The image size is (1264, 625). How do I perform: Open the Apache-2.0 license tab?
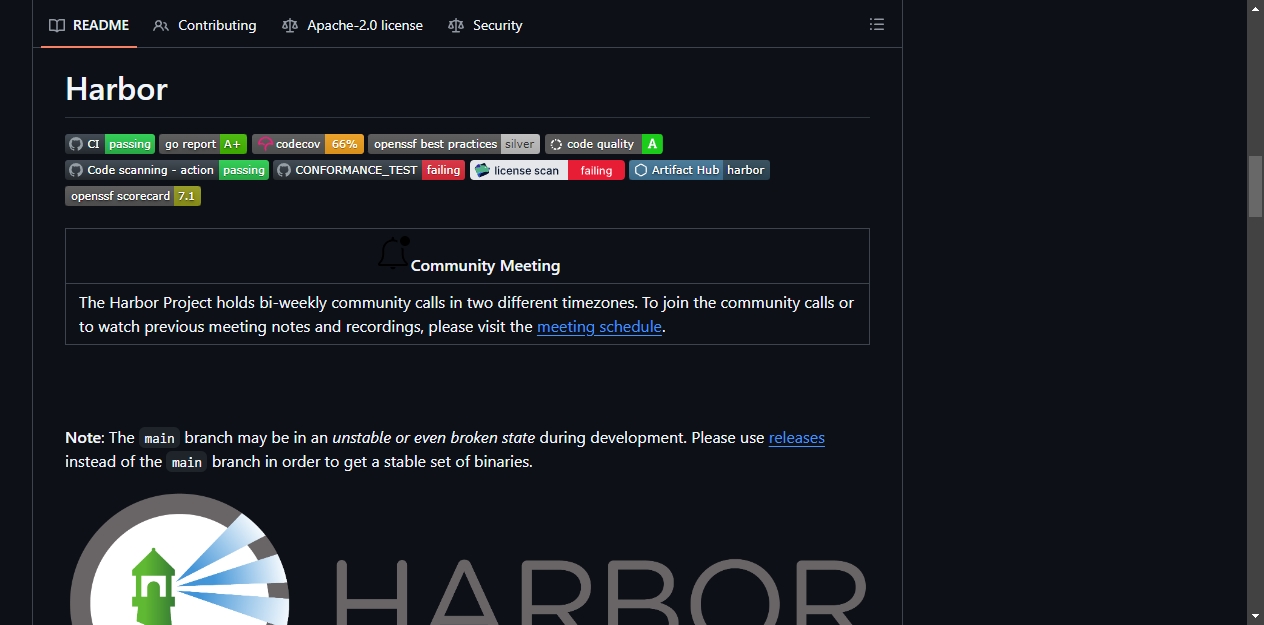pos(353,25)
